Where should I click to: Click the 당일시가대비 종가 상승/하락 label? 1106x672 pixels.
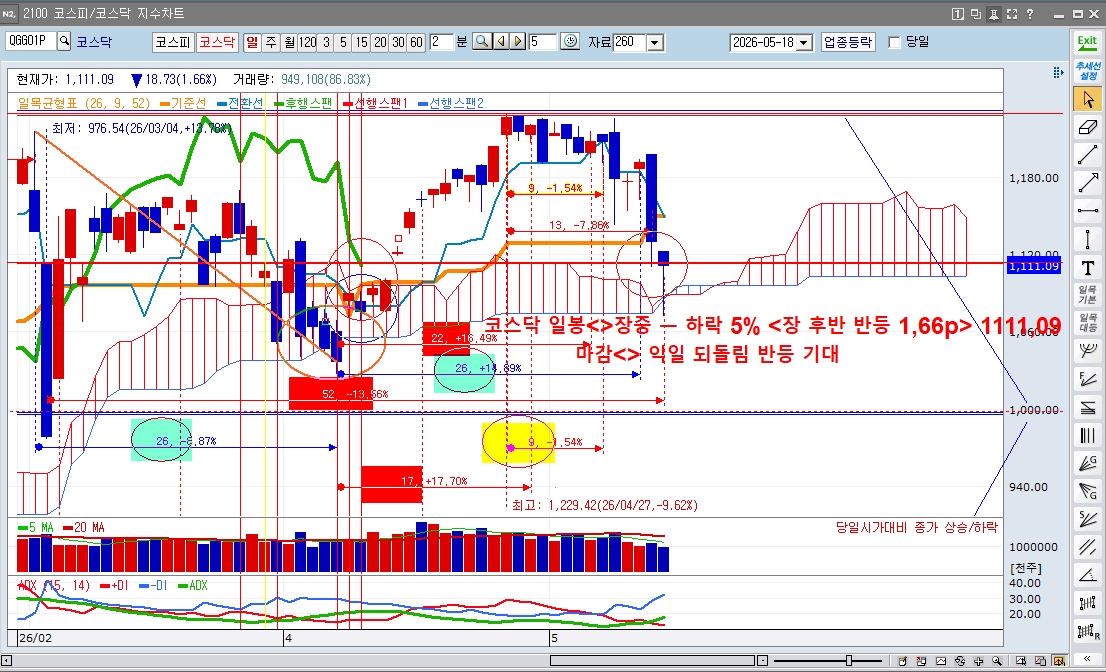click(917, 527)
